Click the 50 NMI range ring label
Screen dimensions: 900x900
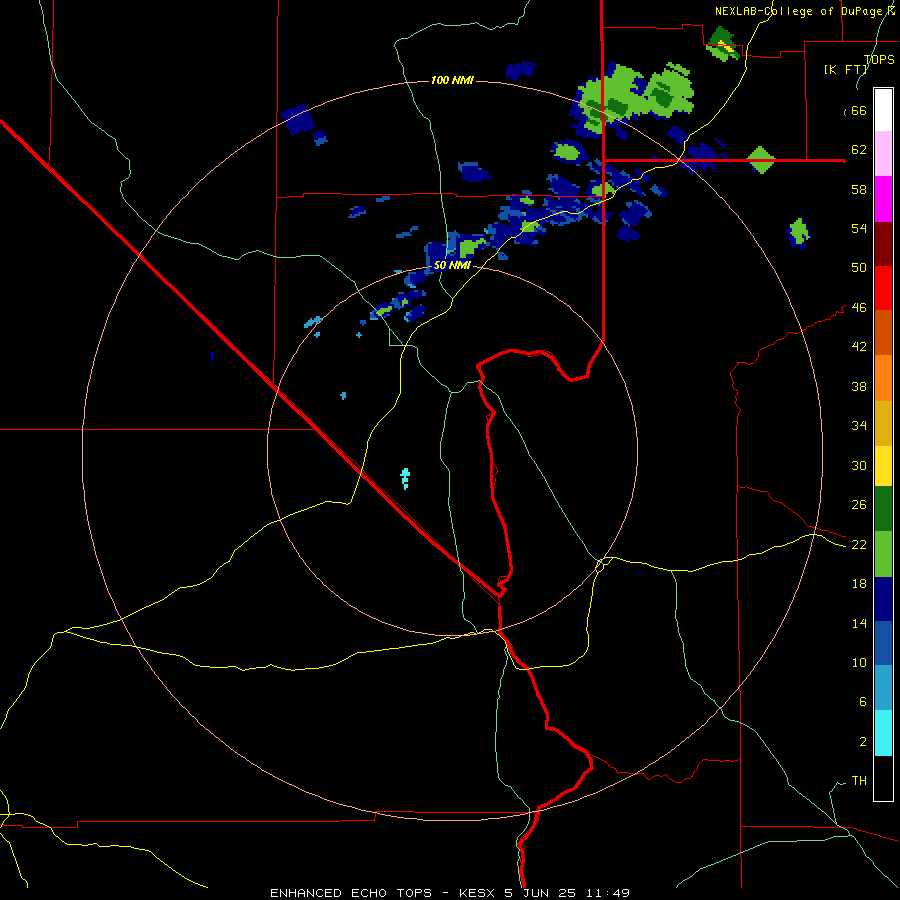coord(452,265)
